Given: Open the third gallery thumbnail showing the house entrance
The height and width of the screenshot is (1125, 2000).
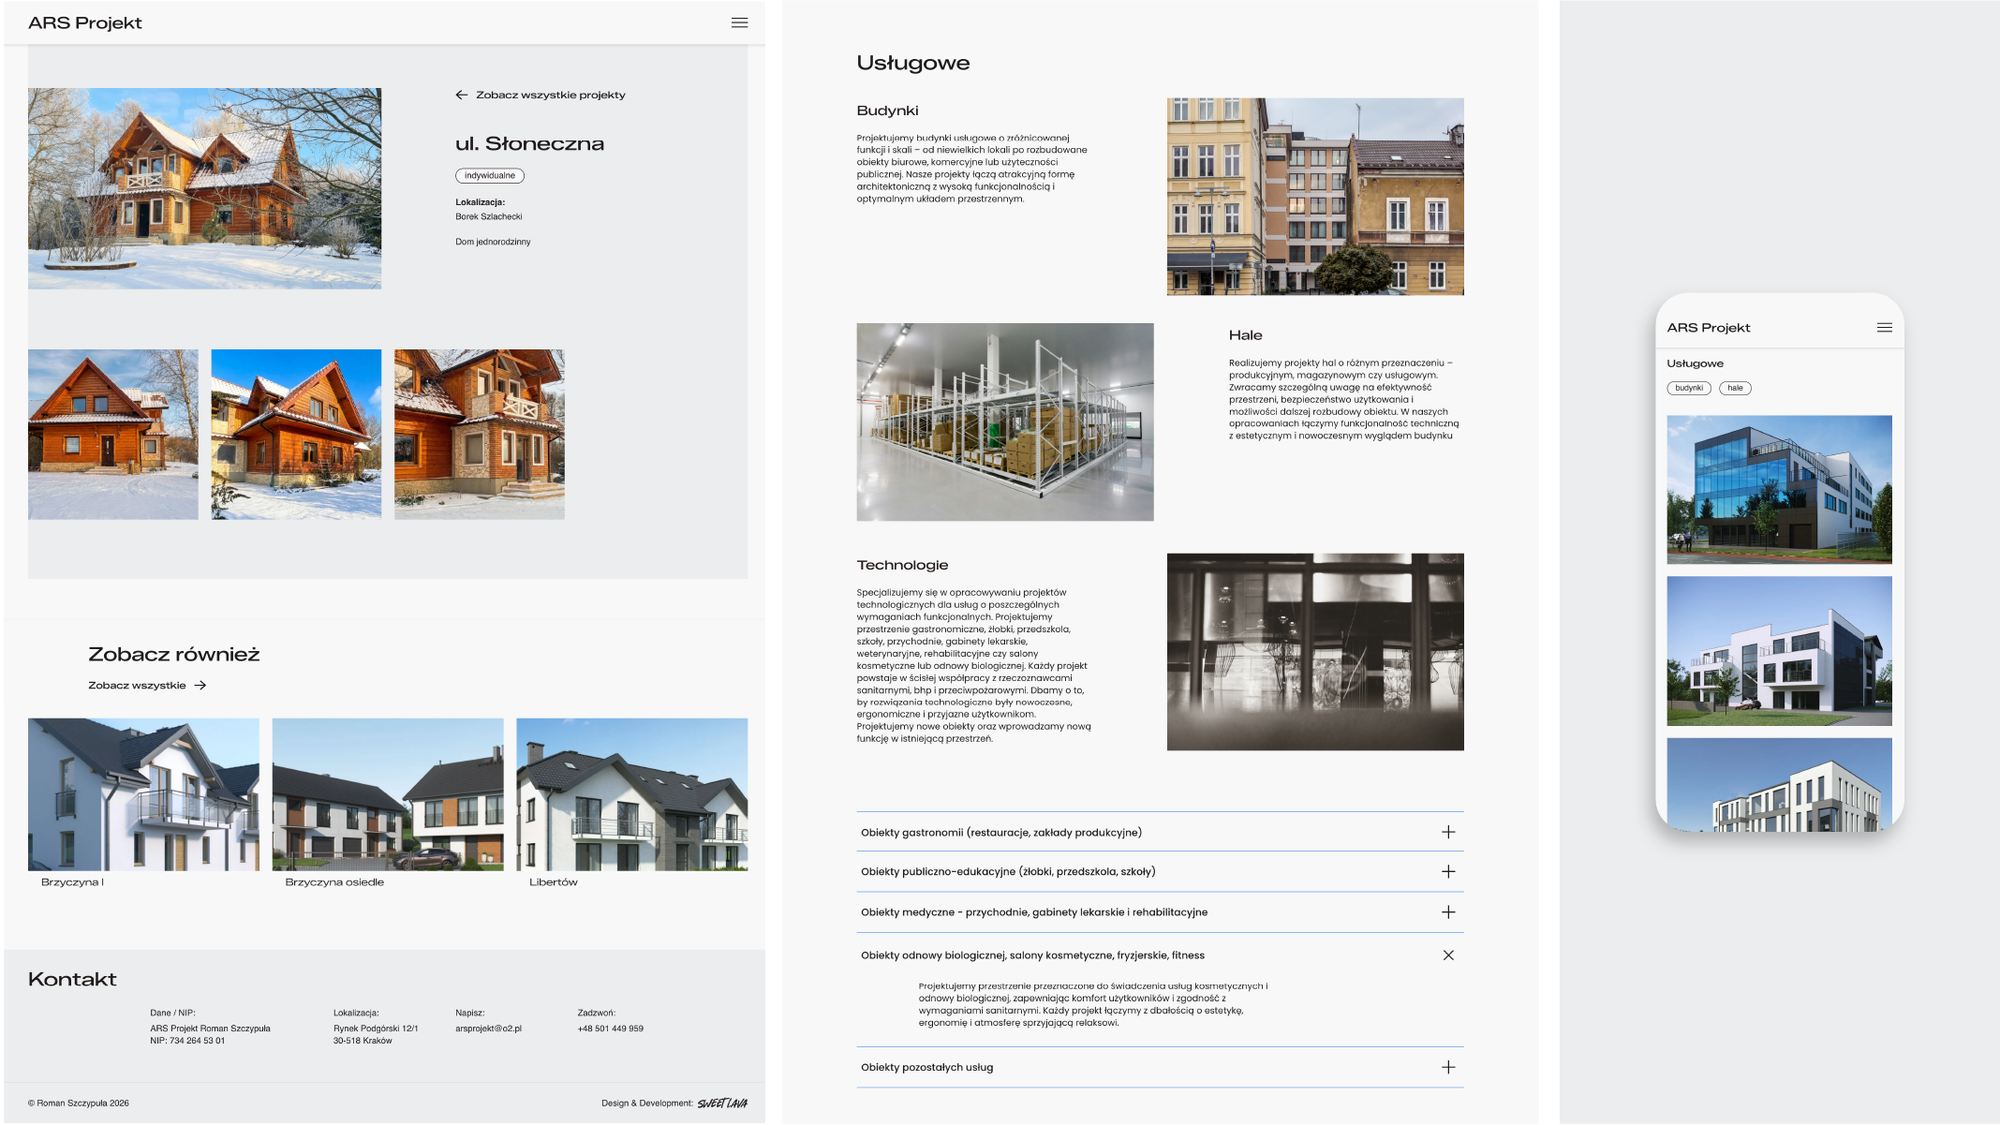Looking at the screenshot, I should point(479,434).
